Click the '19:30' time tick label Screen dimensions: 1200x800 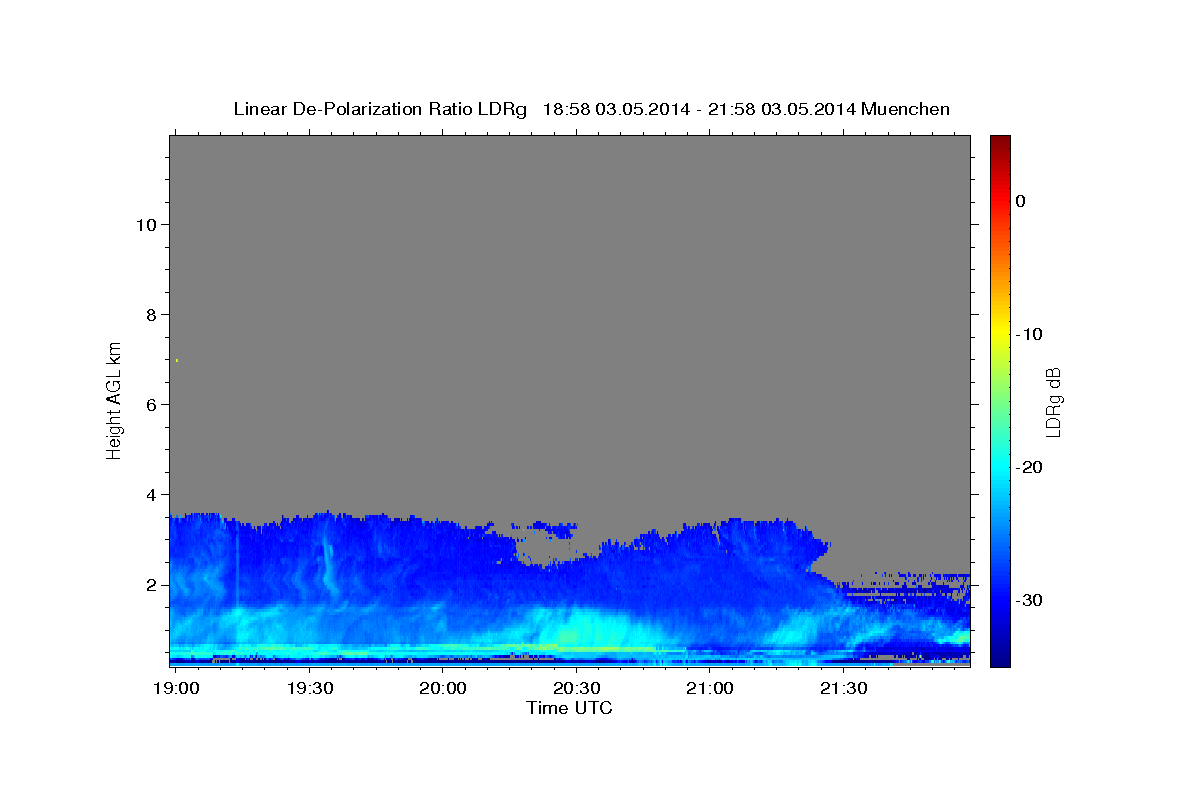click(x=309, y=689)
